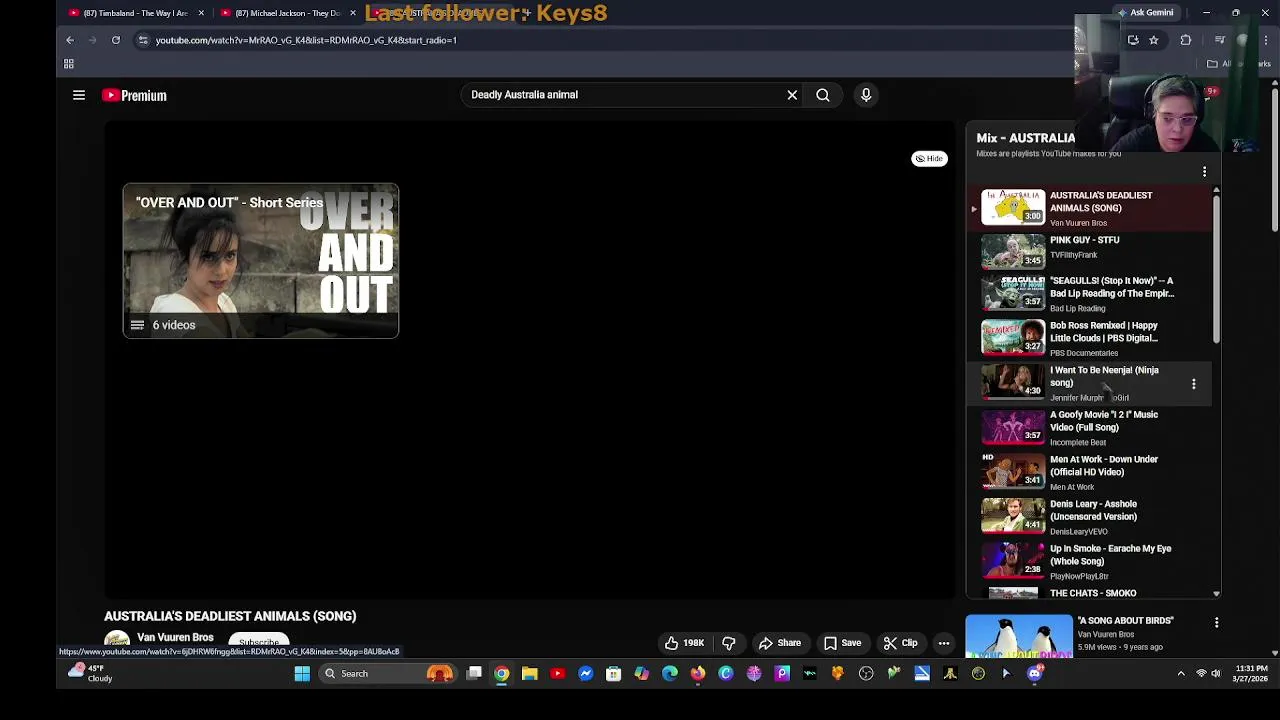Bookmark this page with the star icon
This screenshot has height=720, width=1280.
tap(1154, 40)
